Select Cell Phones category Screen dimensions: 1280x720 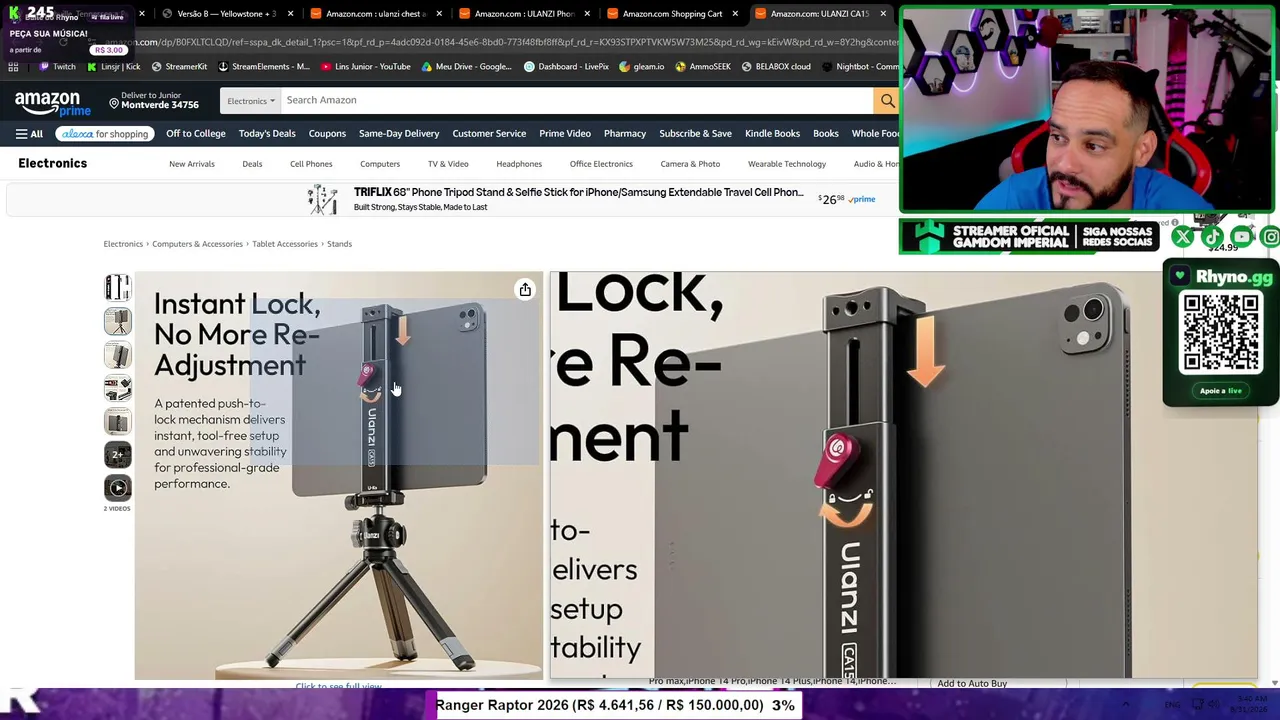click(311, 164)
